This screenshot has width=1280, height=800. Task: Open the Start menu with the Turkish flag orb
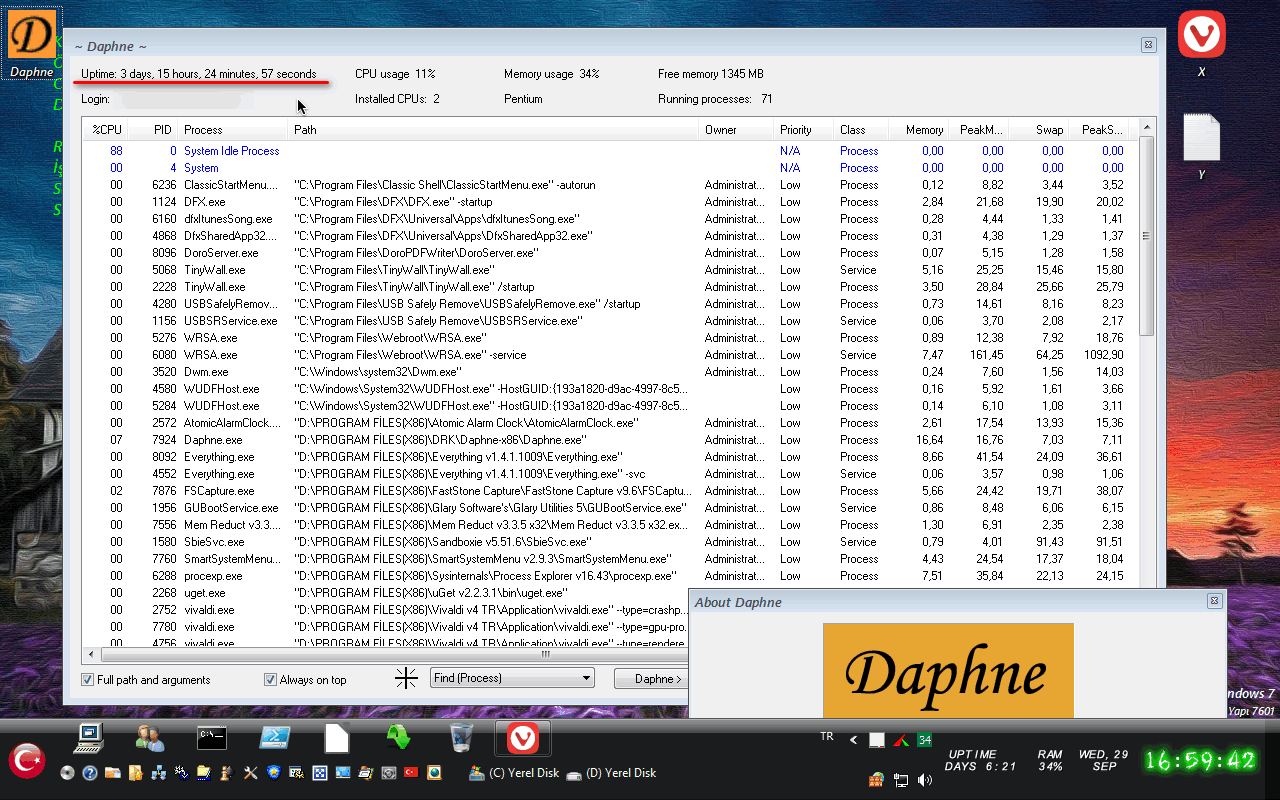pos(27,761)
